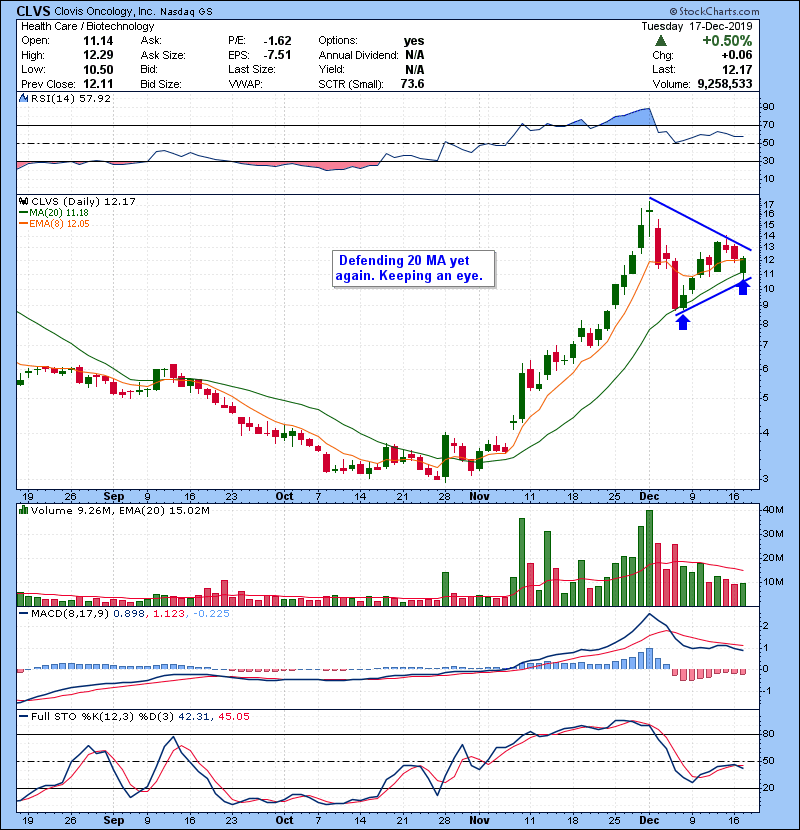
Task: Click the RSI indicator icon beside RSI(14)
Action: coord(23,98)
